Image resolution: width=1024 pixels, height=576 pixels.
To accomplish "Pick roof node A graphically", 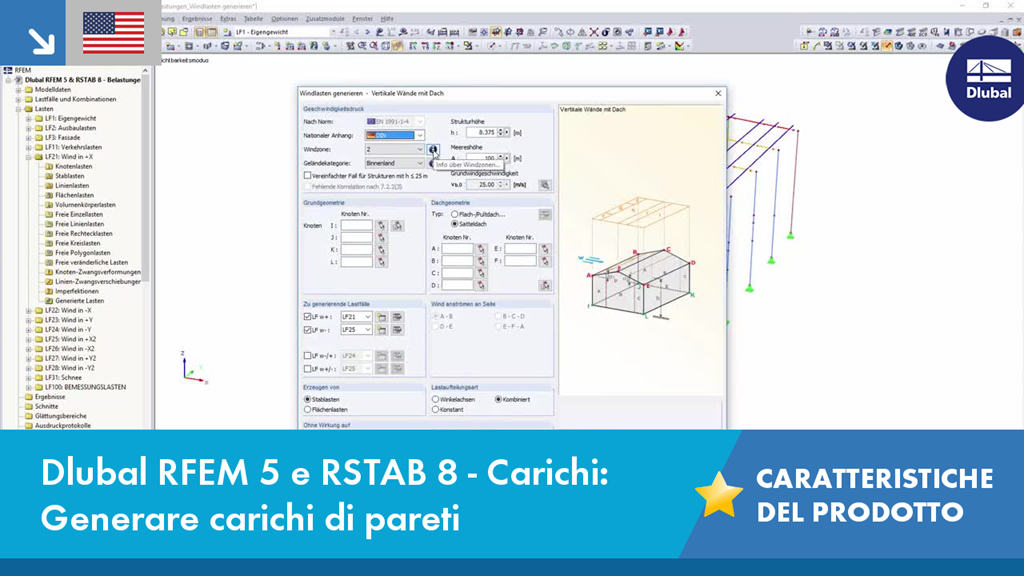I will [x=481, y=249].
